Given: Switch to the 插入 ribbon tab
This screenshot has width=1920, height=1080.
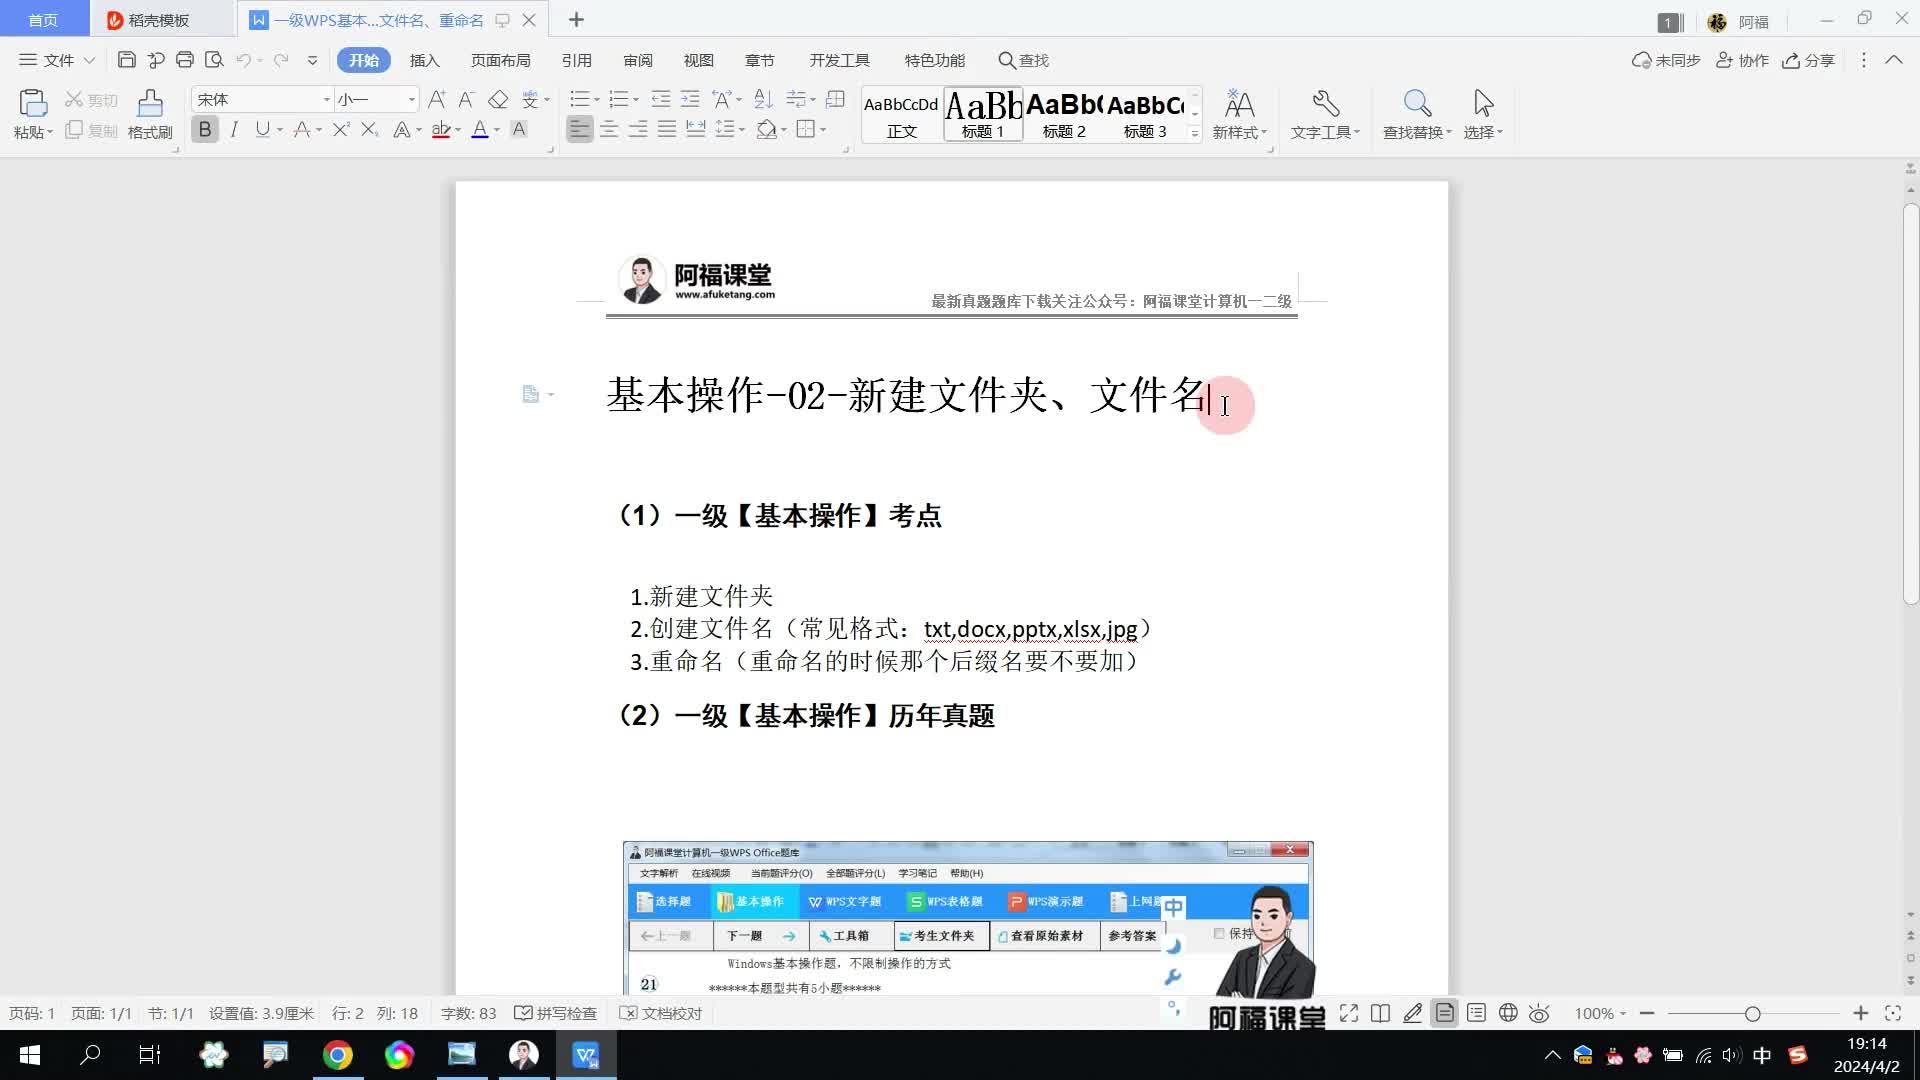Looking at the screenshot, I should [424, 60].
